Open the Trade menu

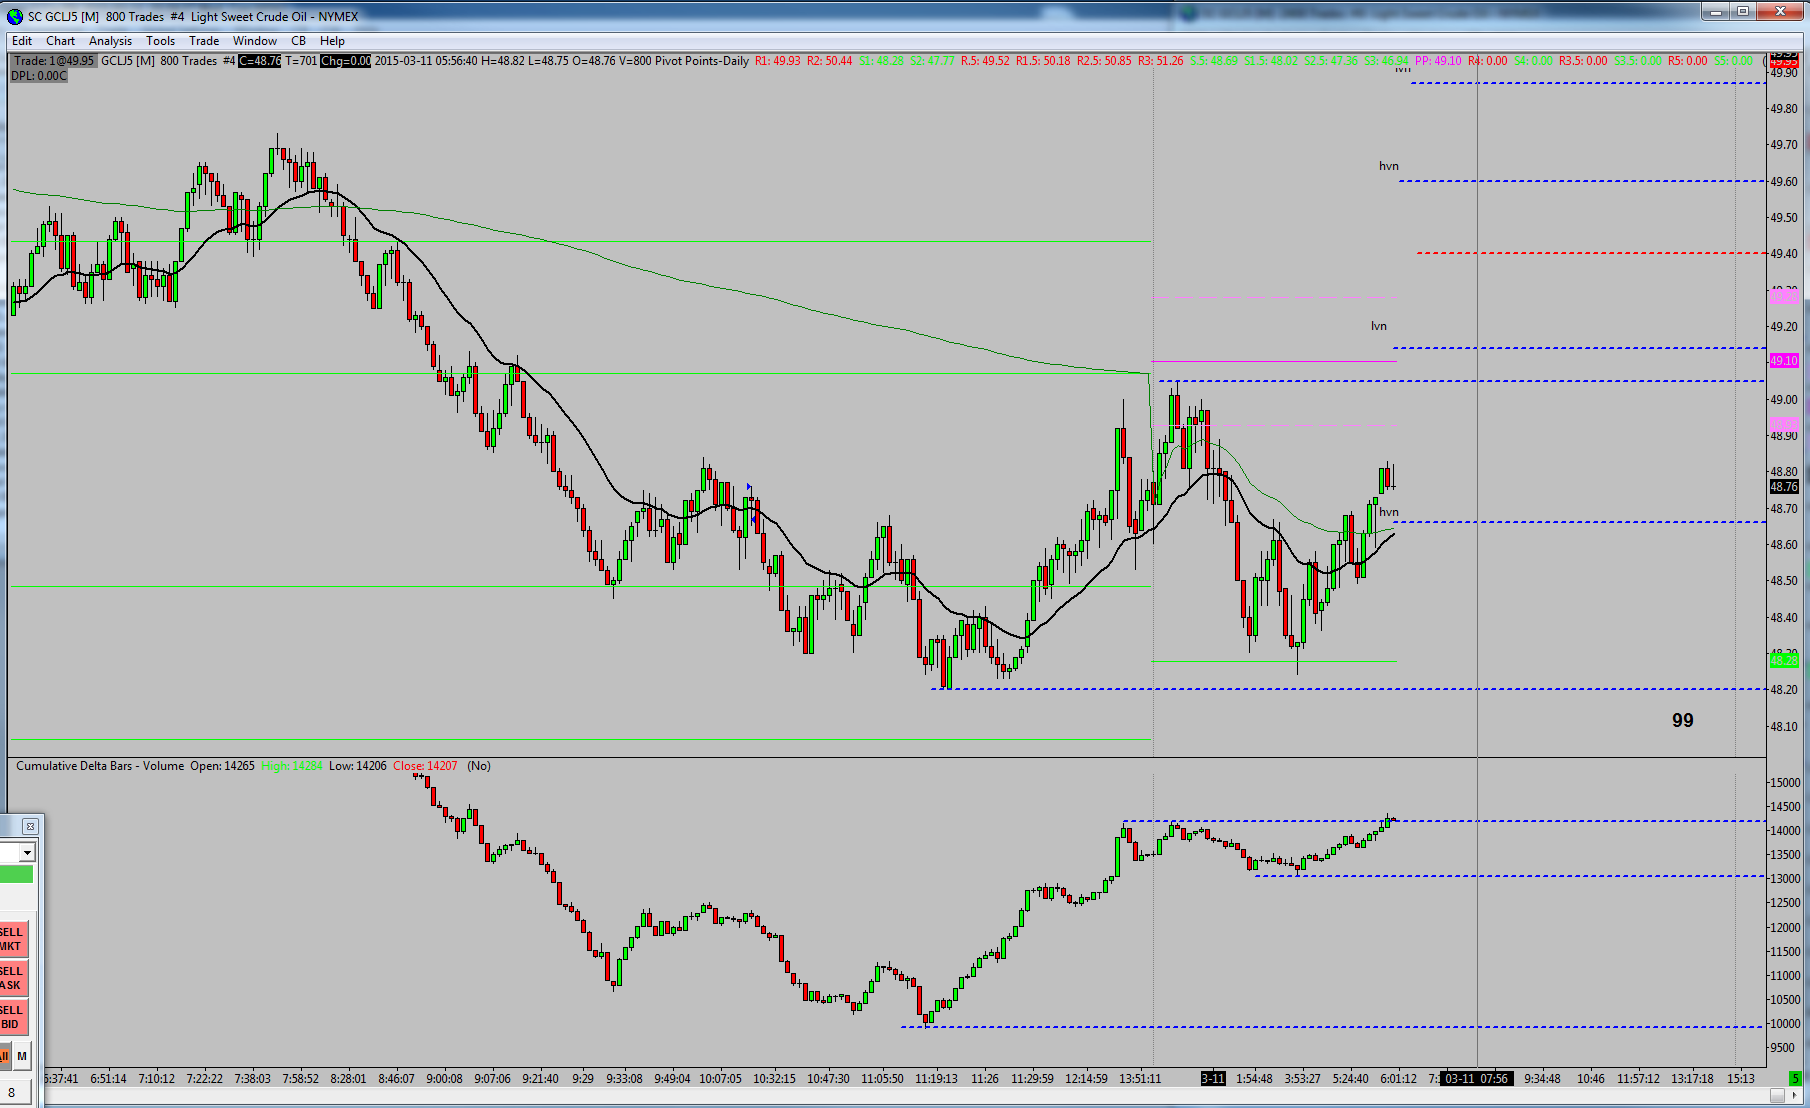[x=204, y=41]
